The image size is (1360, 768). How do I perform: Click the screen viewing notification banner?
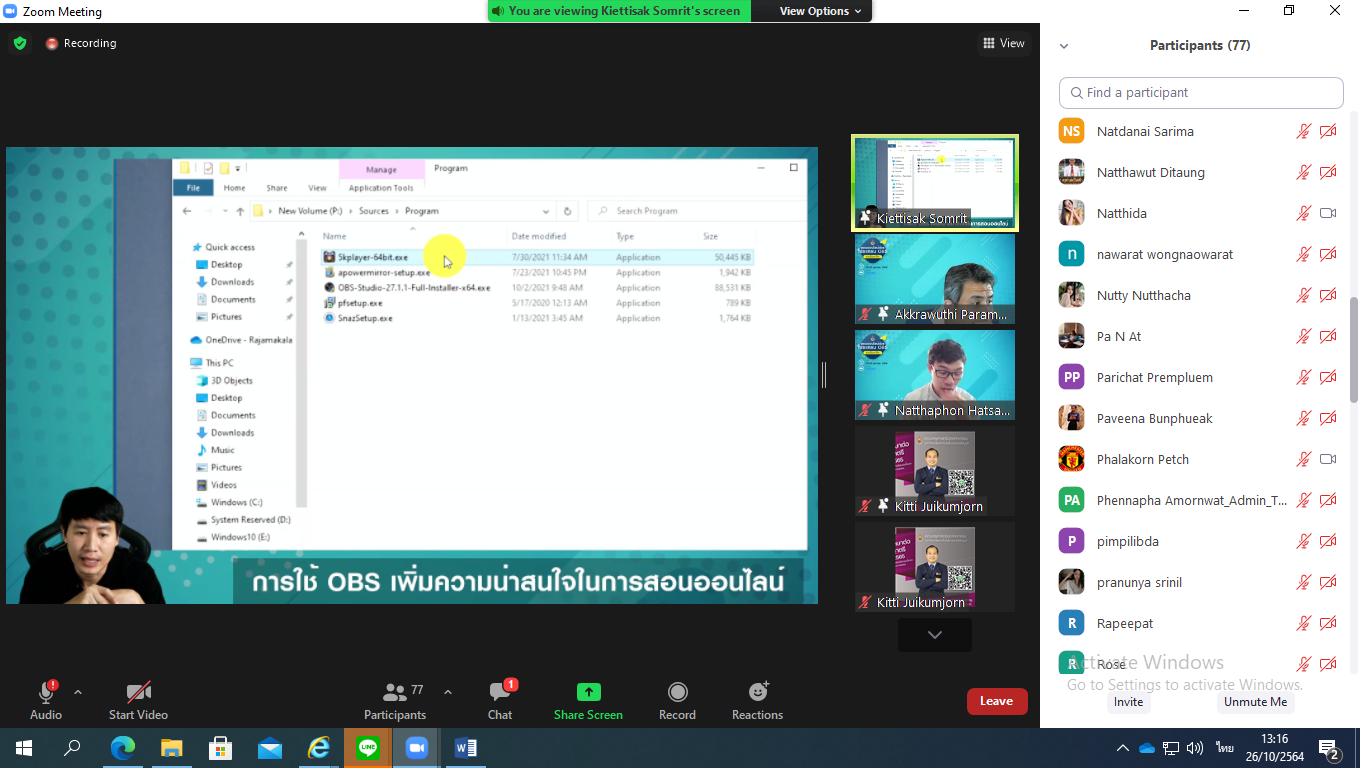[x=620, y=11]
